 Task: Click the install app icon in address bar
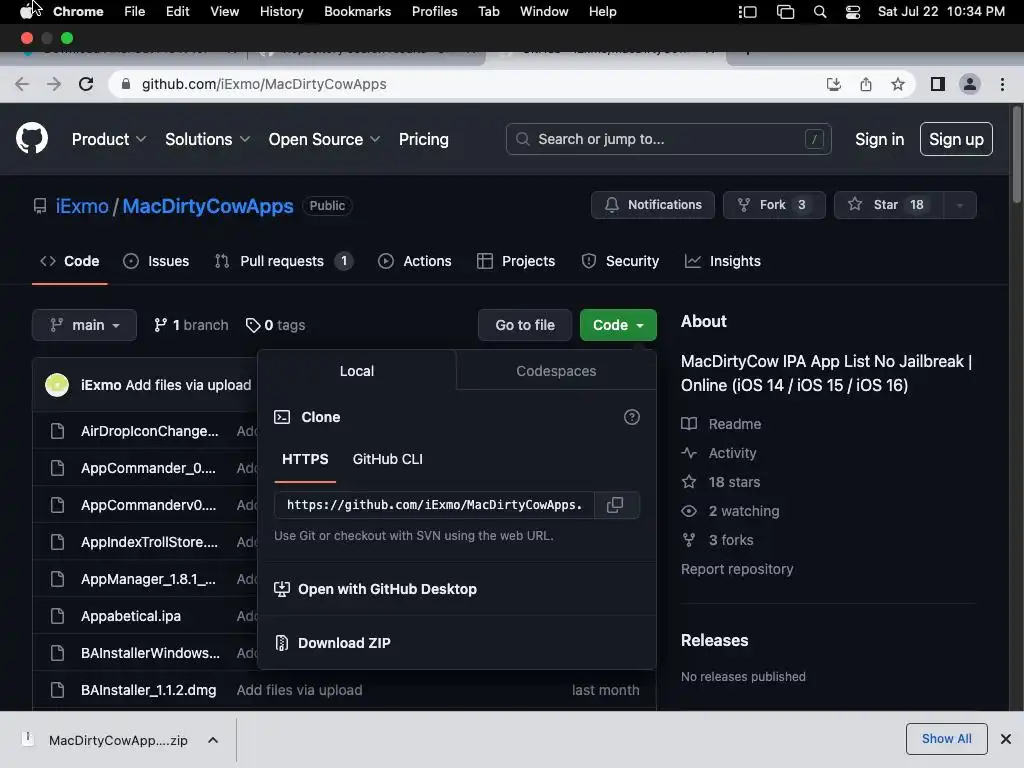(833, 84)
